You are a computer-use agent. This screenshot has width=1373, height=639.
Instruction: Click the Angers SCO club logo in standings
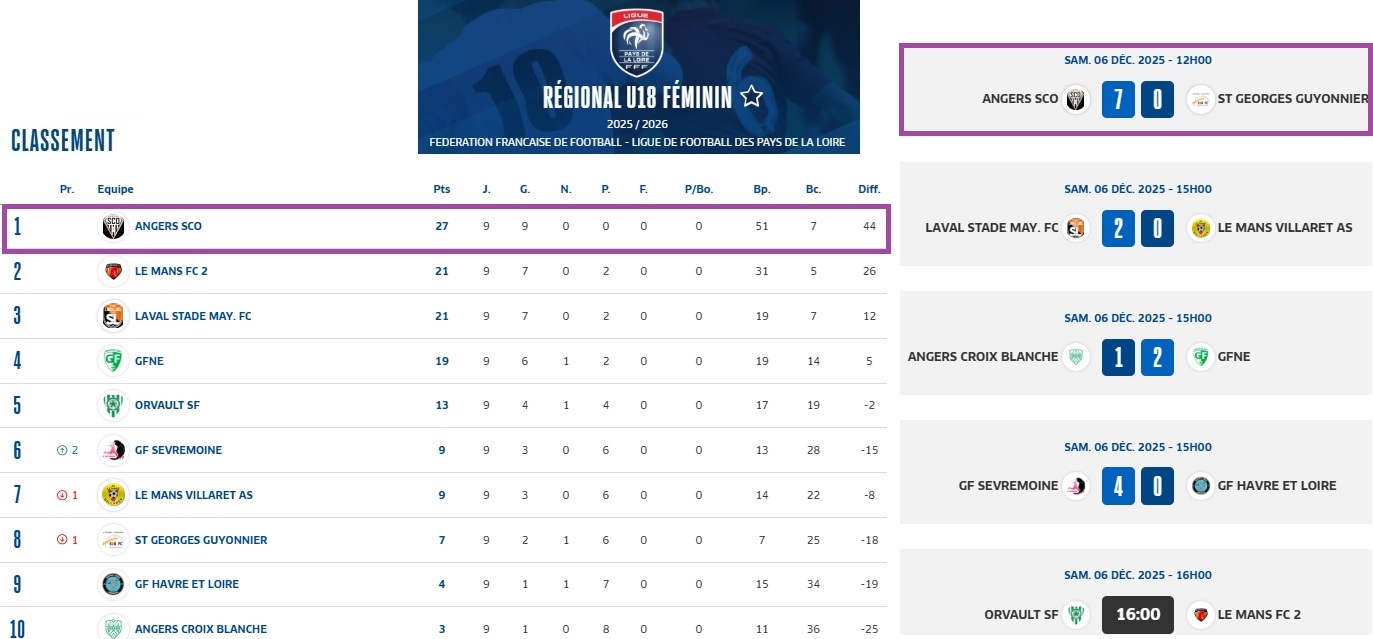coord(114,227)
